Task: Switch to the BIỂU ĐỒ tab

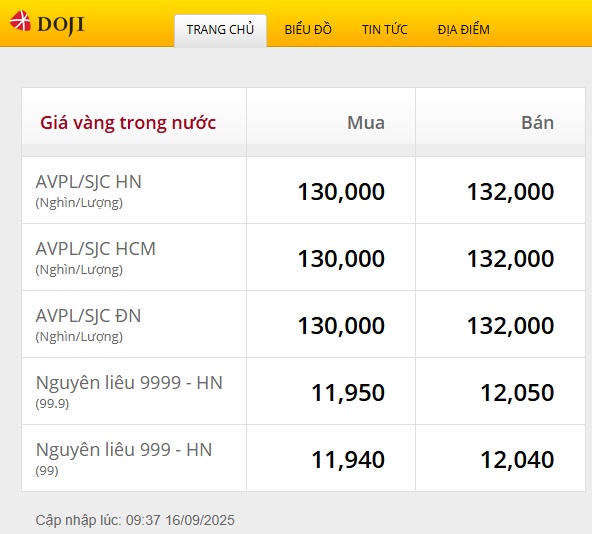Action: click(x=308, y=29)
